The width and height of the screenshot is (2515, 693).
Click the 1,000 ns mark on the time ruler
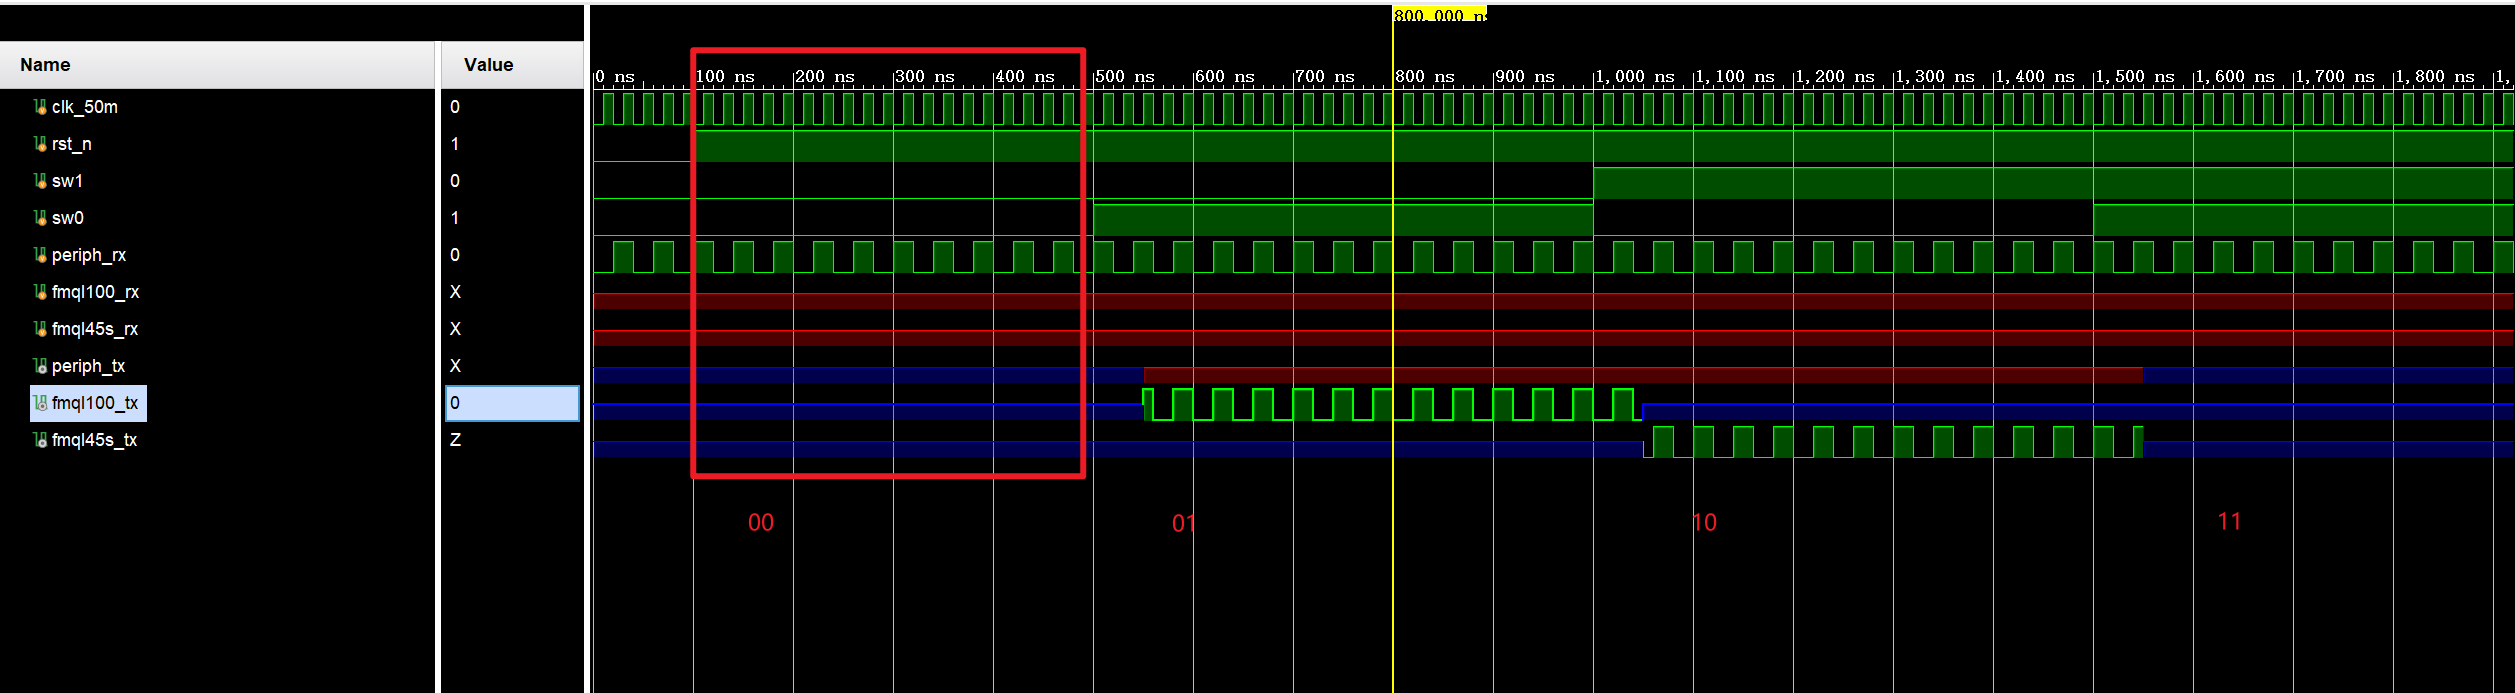click(x=1634, y=77)
